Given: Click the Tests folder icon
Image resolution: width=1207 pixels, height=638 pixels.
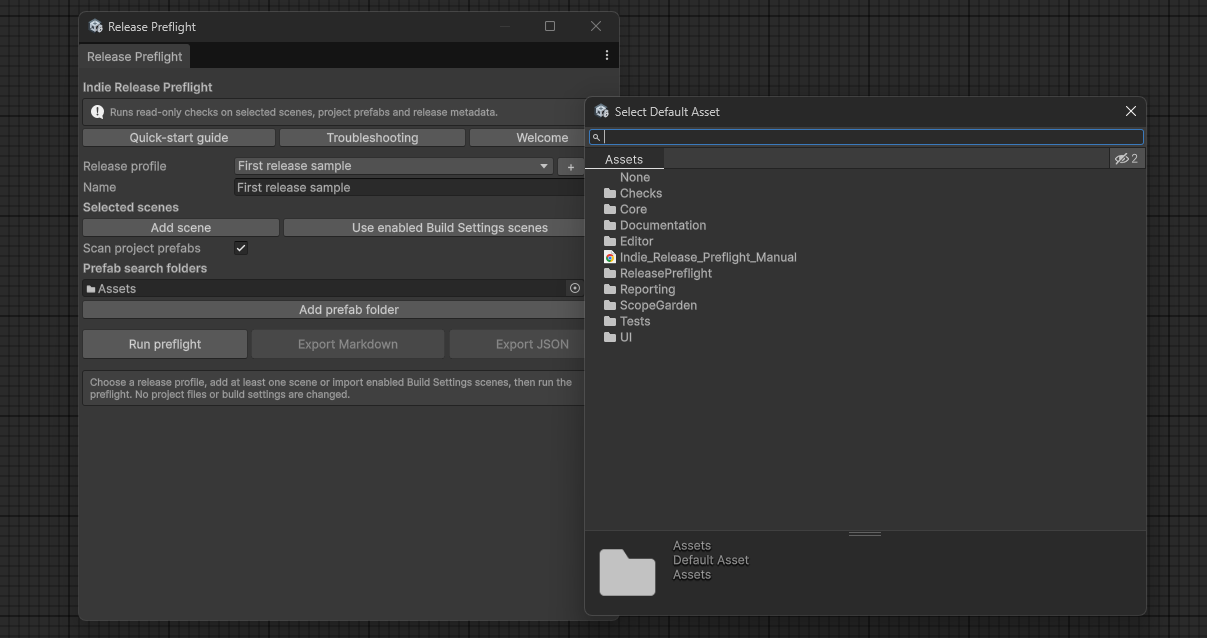Looking at the screenshot, I should [x=610, y=322].
